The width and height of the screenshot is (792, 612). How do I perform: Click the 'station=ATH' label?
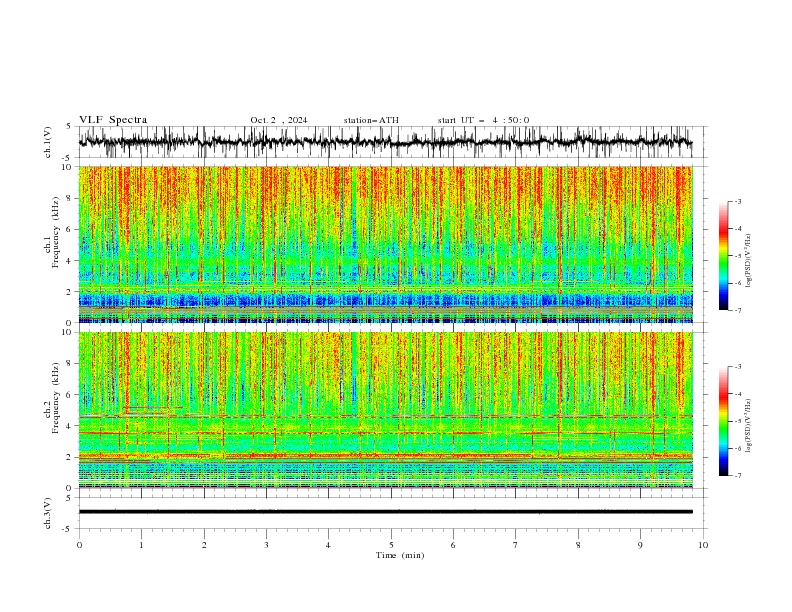(371, 120)
